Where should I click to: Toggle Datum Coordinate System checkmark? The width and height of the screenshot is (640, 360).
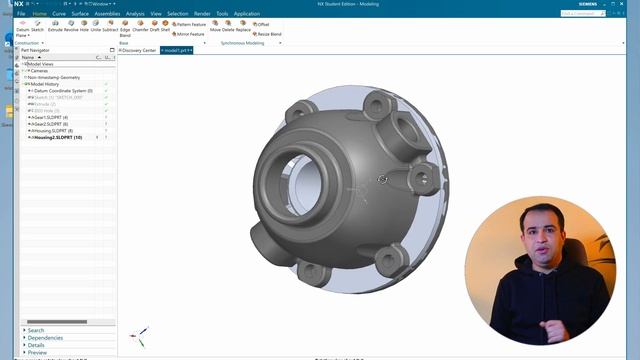point(106,91)
